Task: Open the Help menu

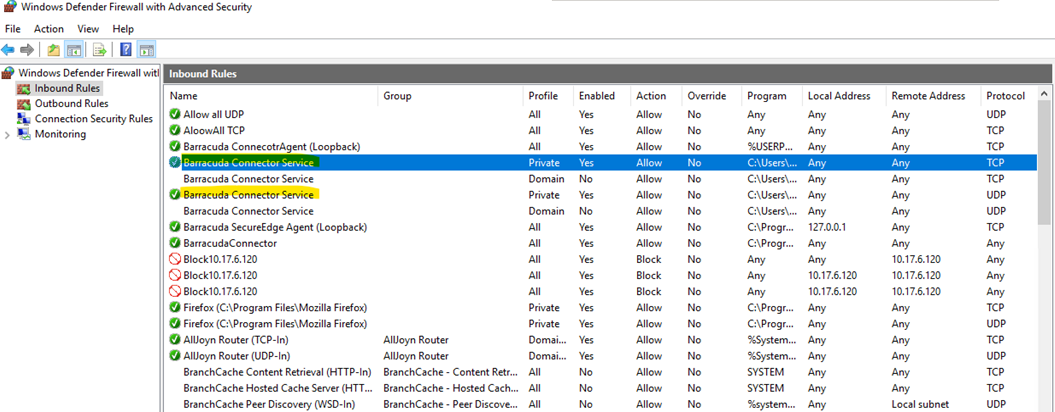Action: 123,29
